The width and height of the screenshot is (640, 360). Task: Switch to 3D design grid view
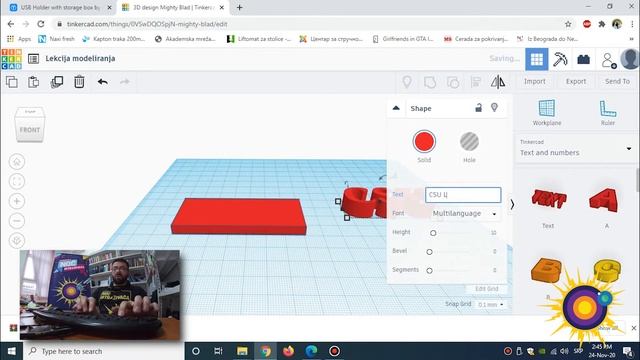pyautogui.click(x=537, y=59)
